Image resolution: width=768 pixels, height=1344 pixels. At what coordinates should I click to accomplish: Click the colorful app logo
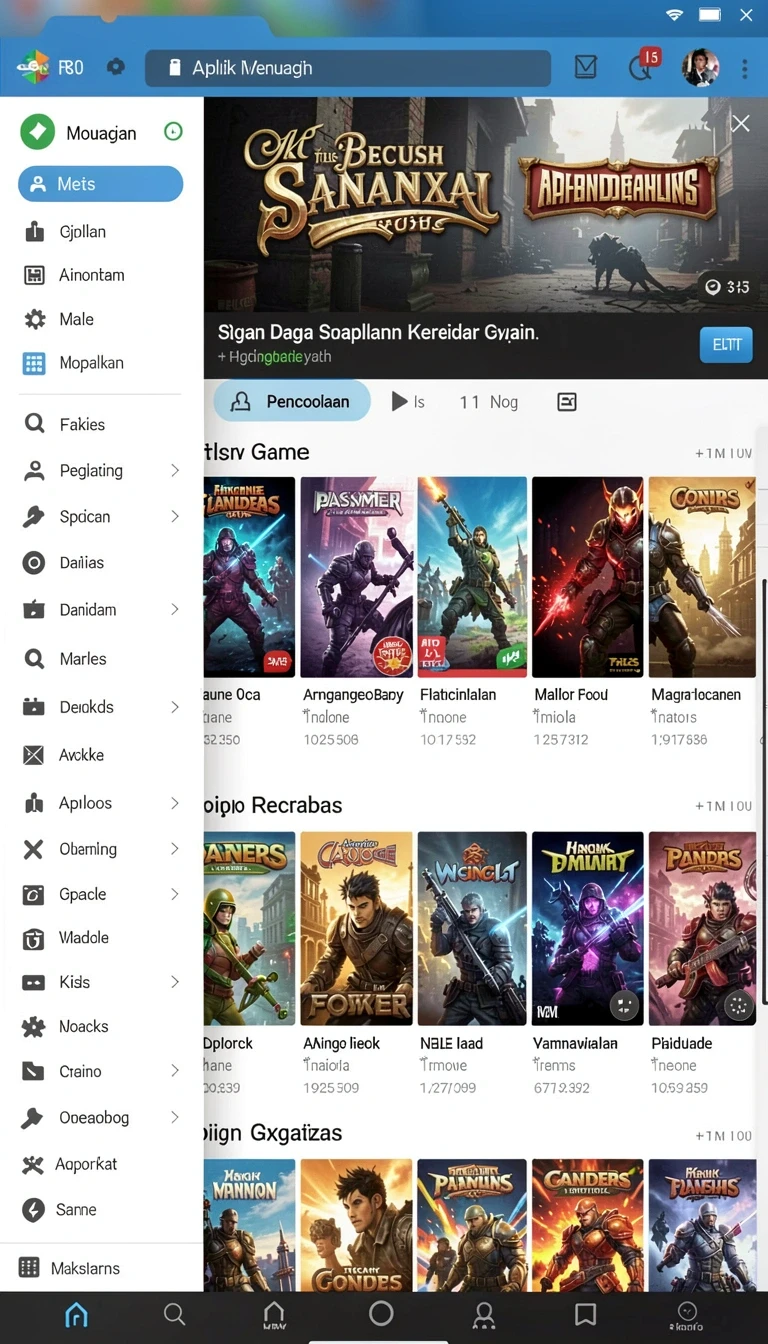coord(33,67)
